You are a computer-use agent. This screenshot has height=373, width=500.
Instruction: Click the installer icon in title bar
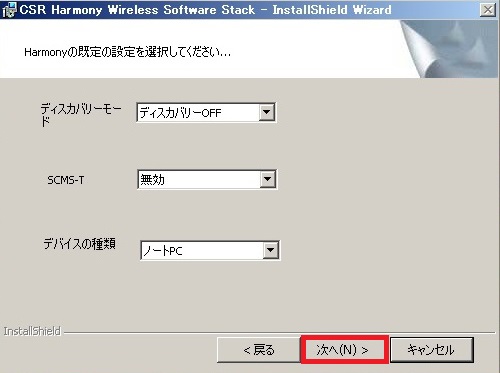pyautogui.click(x=9, y=10)
